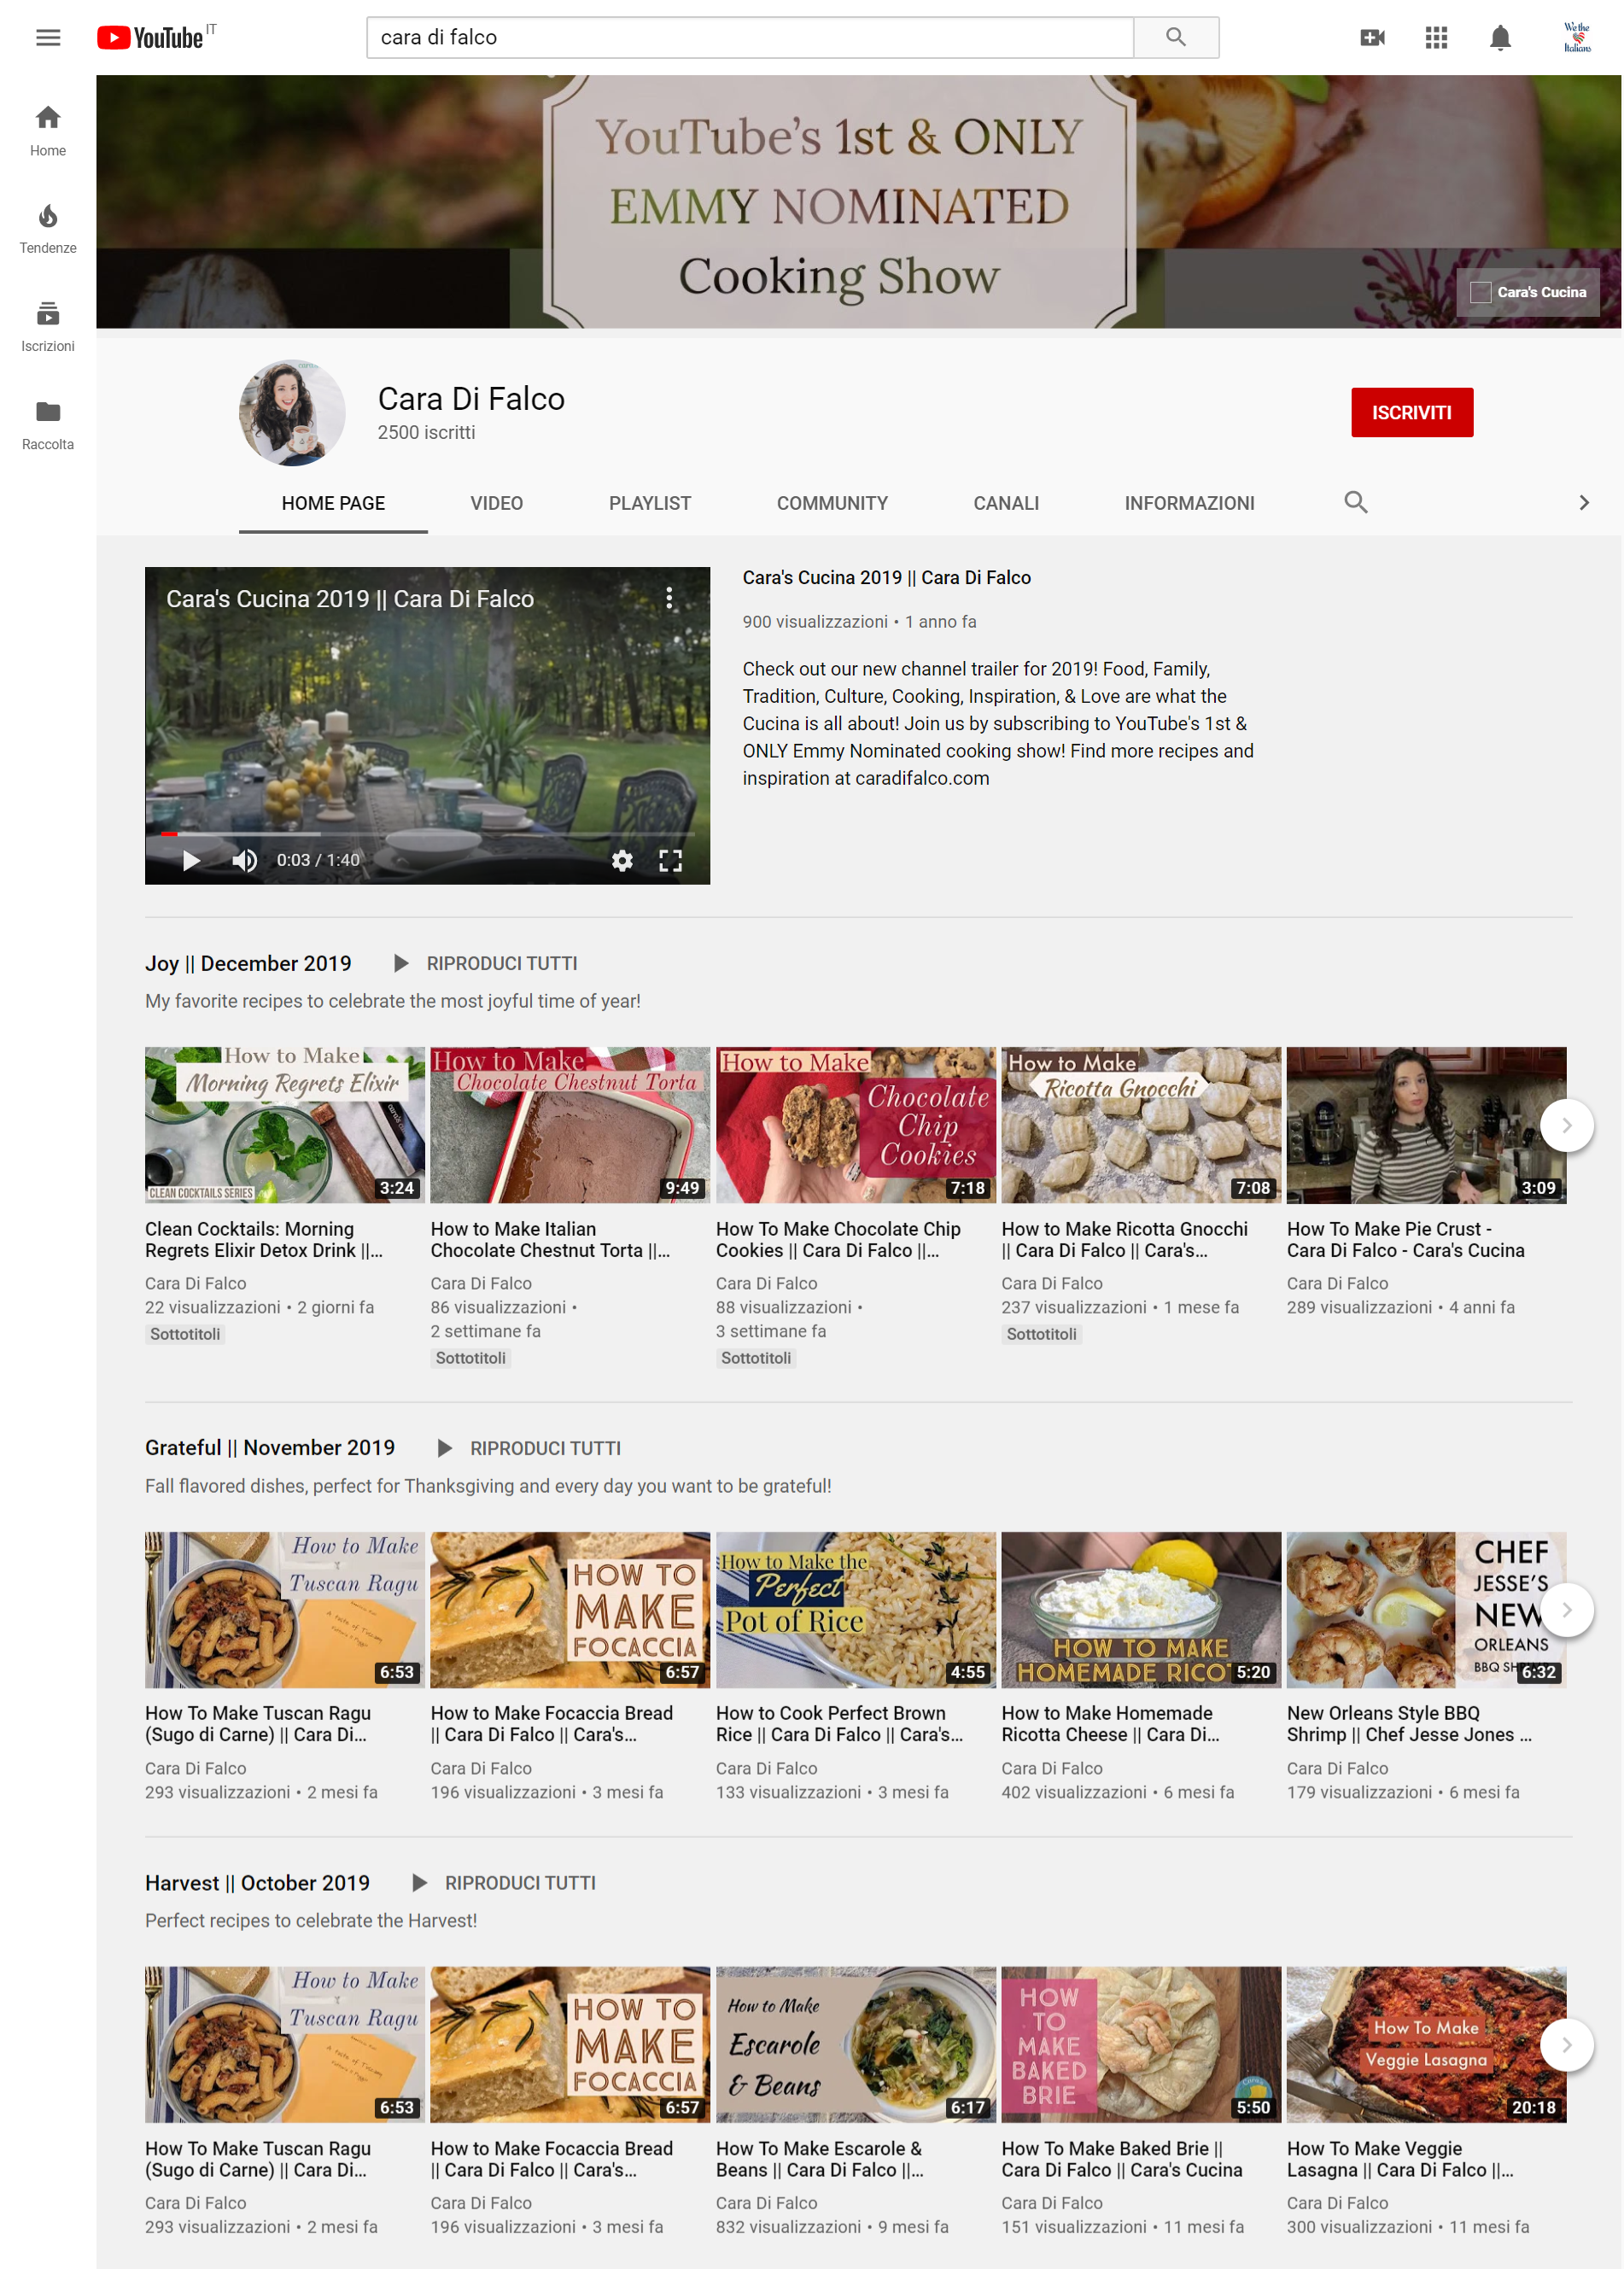Open Tuscan Ragu thumbnail in Grateful November row
This screenshot has height=2269, width=1624.
(285, 1610)
